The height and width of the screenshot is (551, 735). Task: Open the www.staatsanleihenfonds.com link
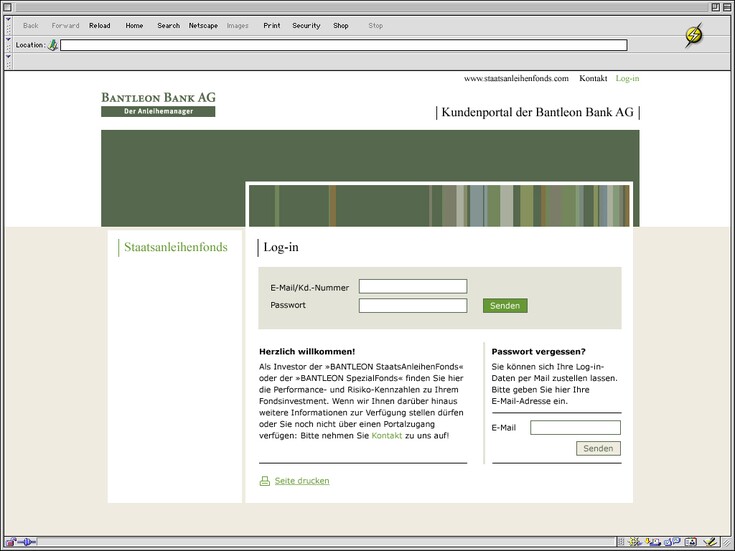click(516, 78)
